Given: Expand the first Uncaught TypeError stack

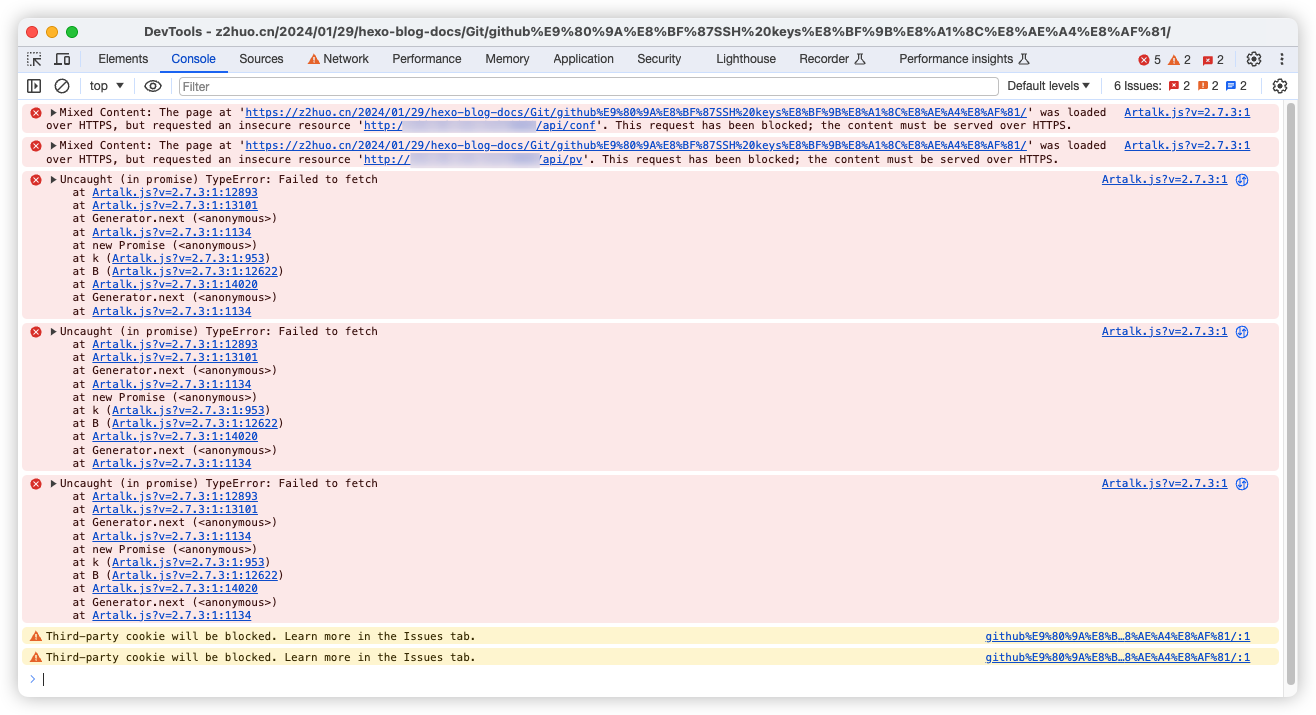Looking at the screenshot, I should 54,180.
